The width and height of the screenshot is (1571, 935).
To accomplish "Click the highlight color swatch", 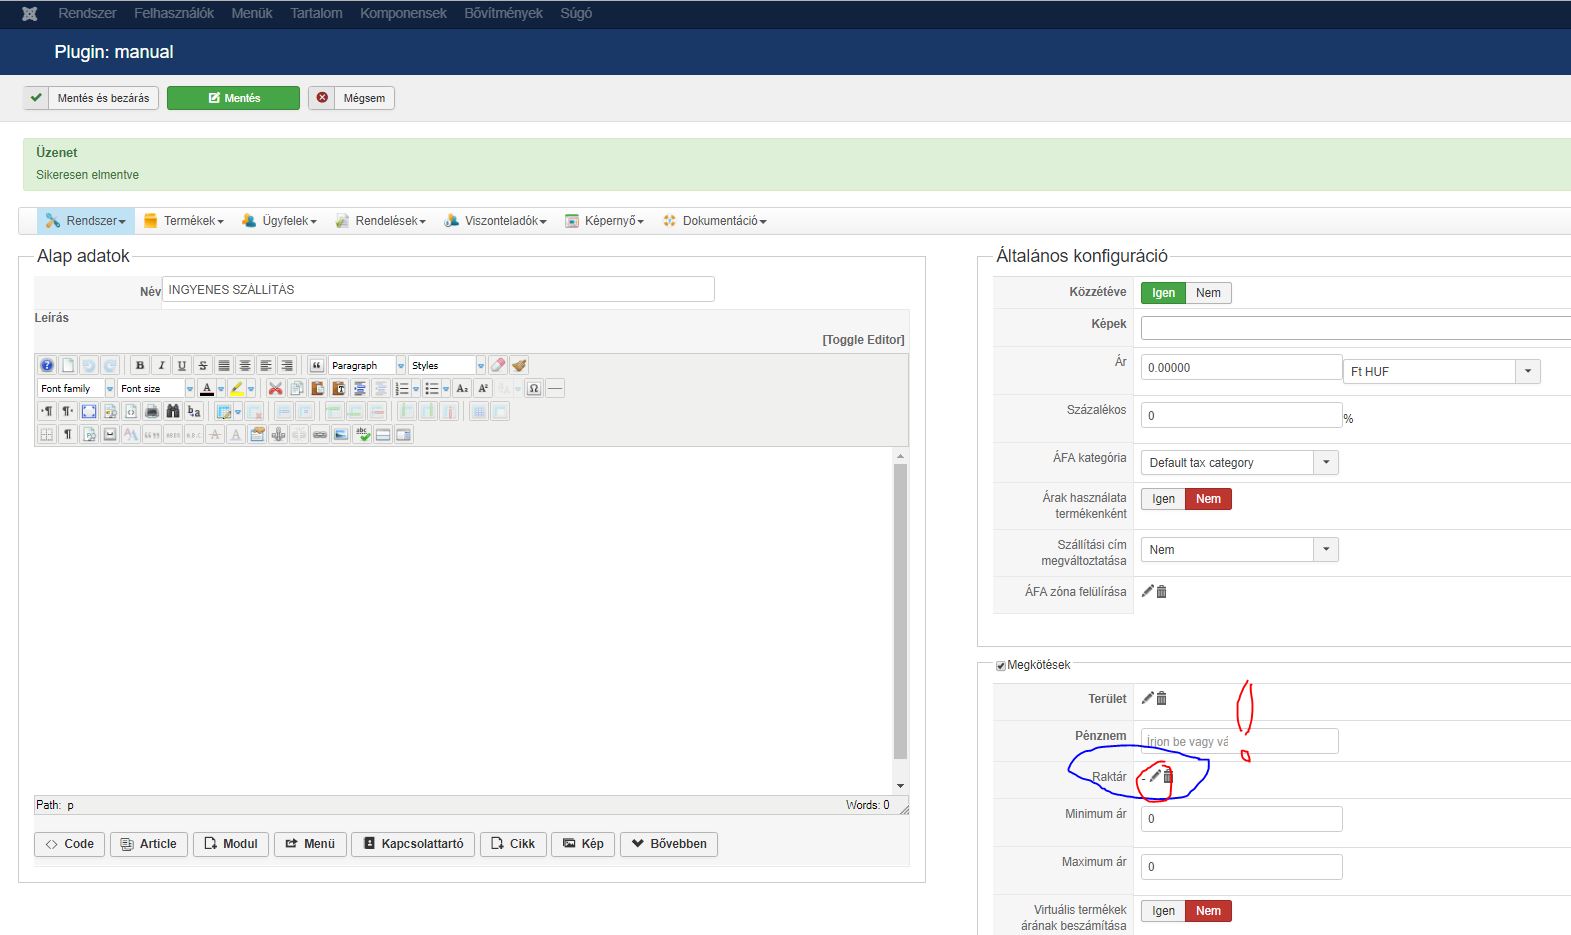I will 237,388.
